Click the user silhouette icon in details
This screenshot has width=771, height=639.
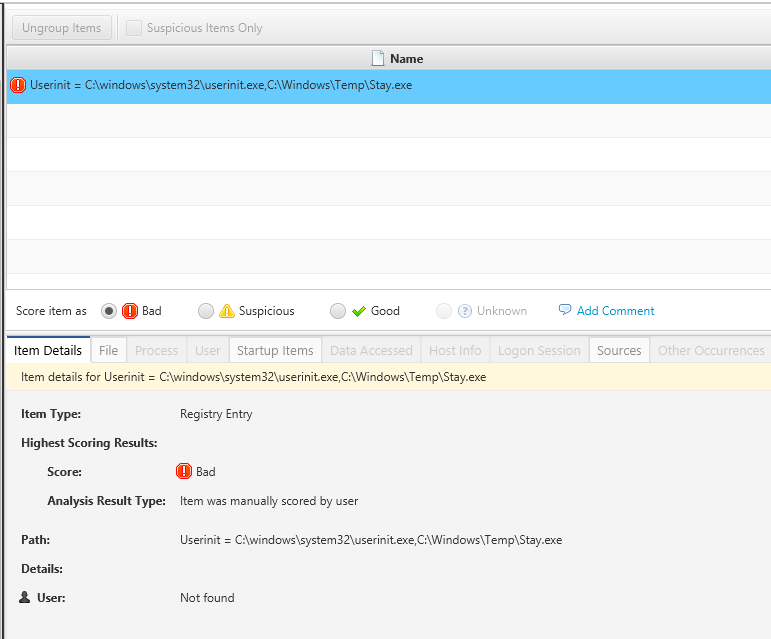pos(25,598)
